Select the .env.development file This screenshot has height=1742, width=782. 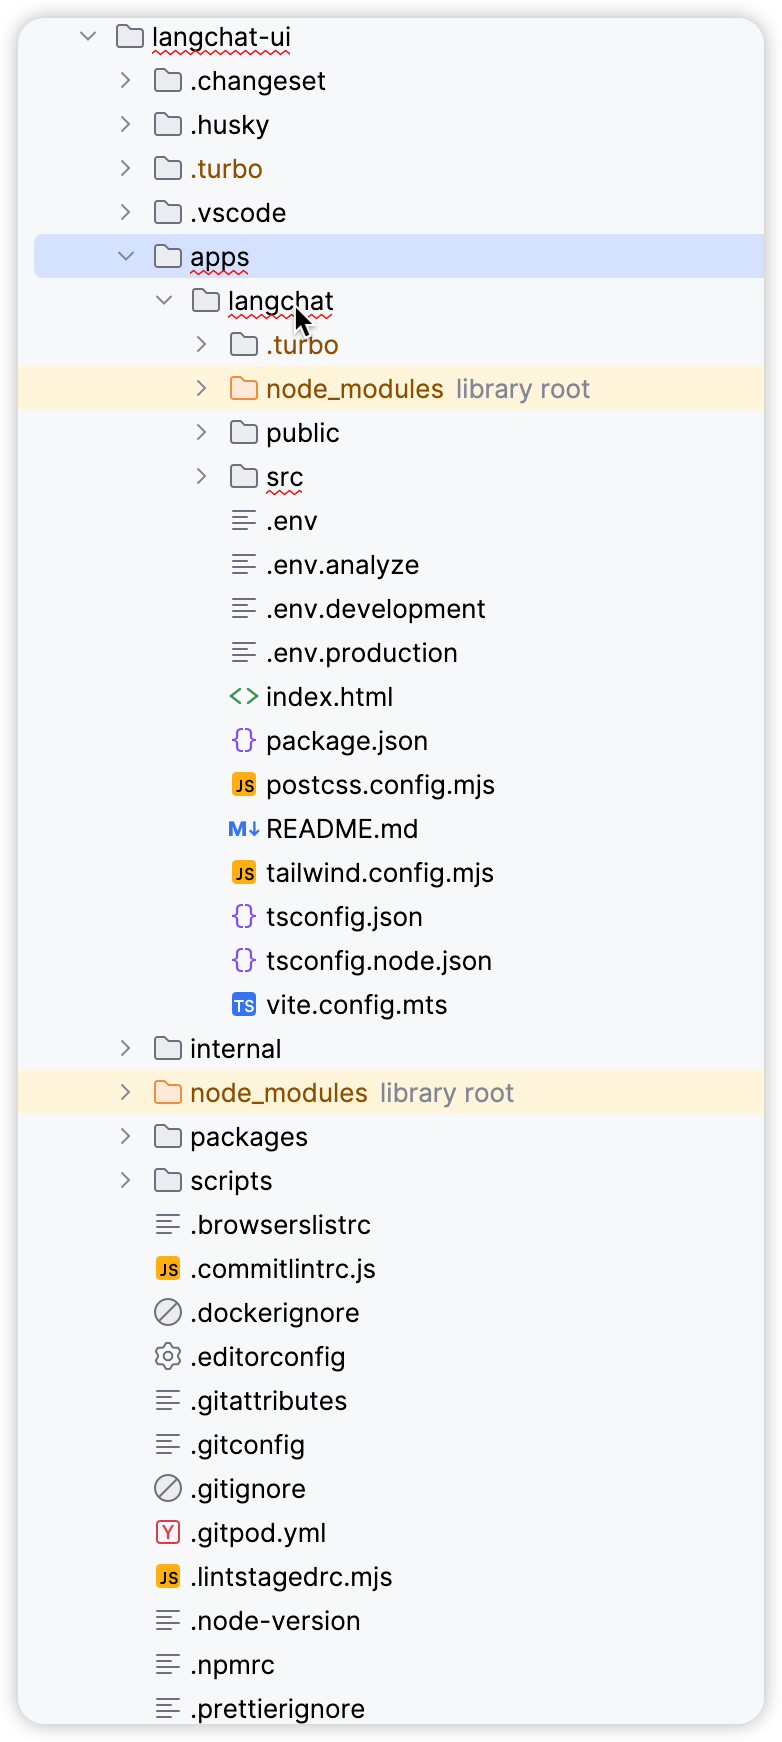click(375, 609)
